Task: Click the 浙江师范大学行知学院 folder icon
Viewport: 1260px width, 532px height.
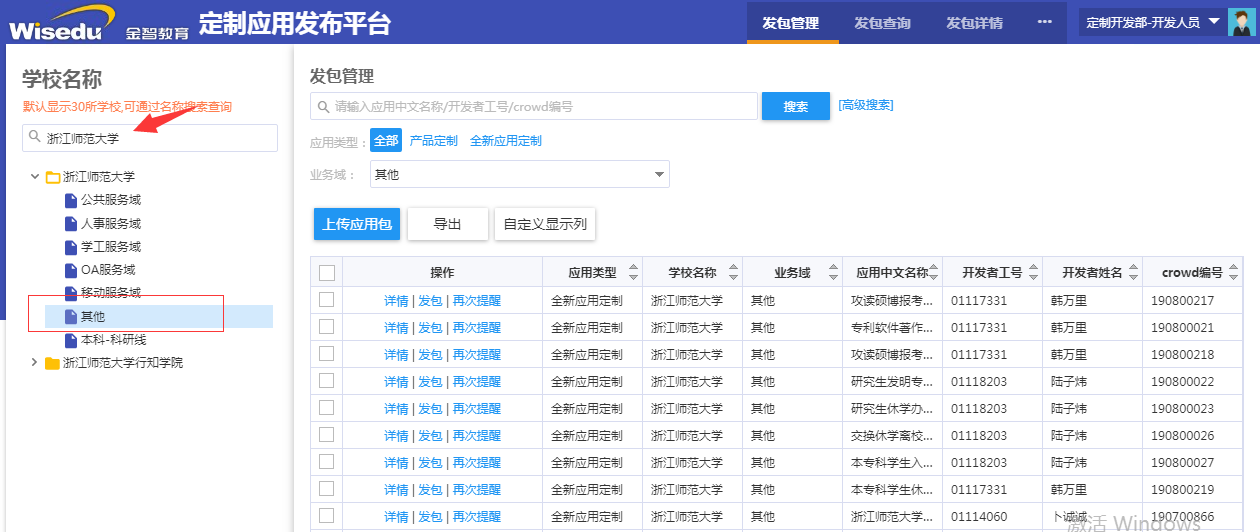Action: tap(53, 363)
